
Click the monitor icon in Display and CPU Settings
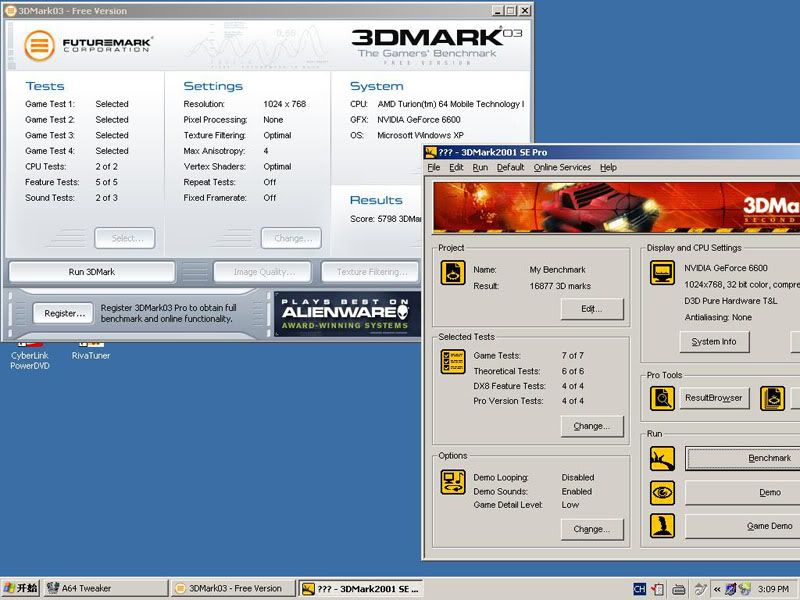pyautogui.click(x=662, y=273)
